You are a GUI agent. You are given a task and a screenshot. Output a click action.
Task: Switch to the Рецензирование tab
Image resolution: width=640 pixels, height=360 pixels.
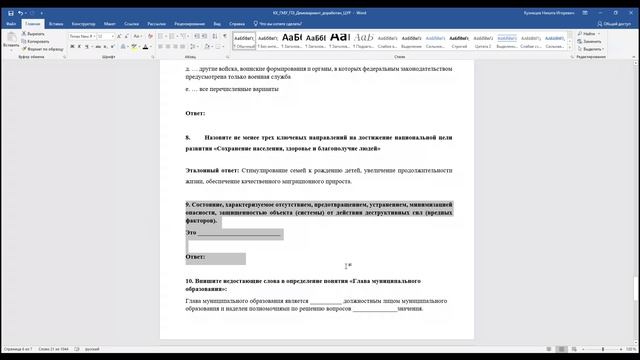189,24
